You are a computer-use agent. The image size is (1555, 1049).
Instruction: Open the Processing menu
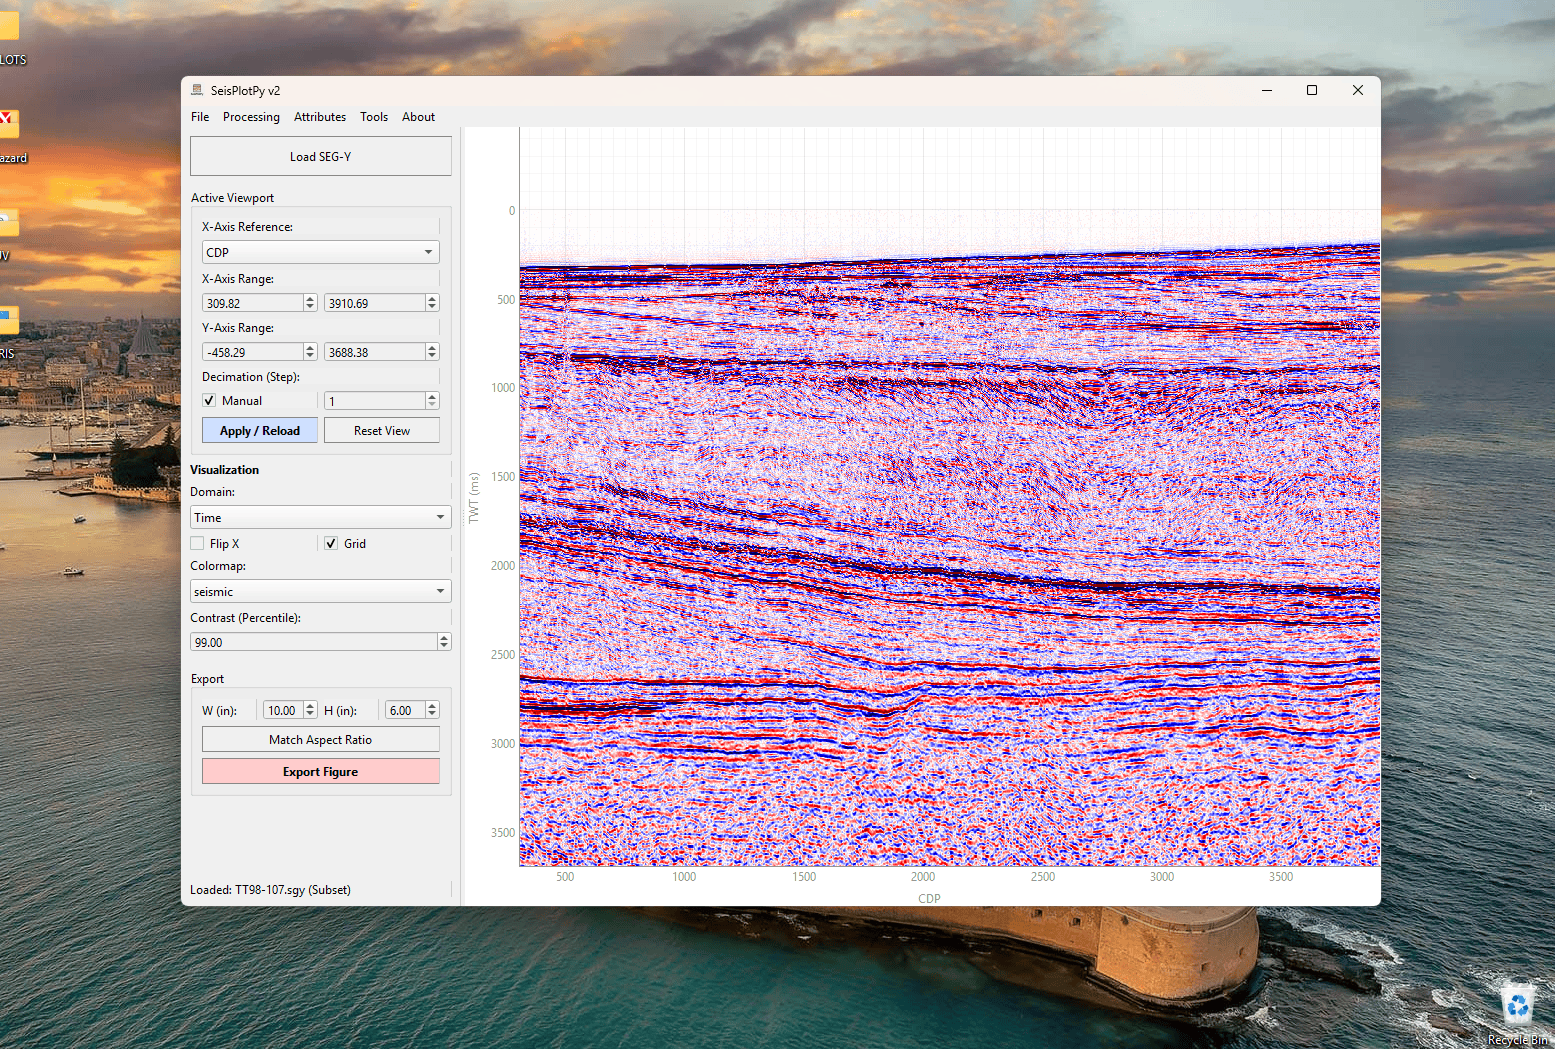point(251,117)
